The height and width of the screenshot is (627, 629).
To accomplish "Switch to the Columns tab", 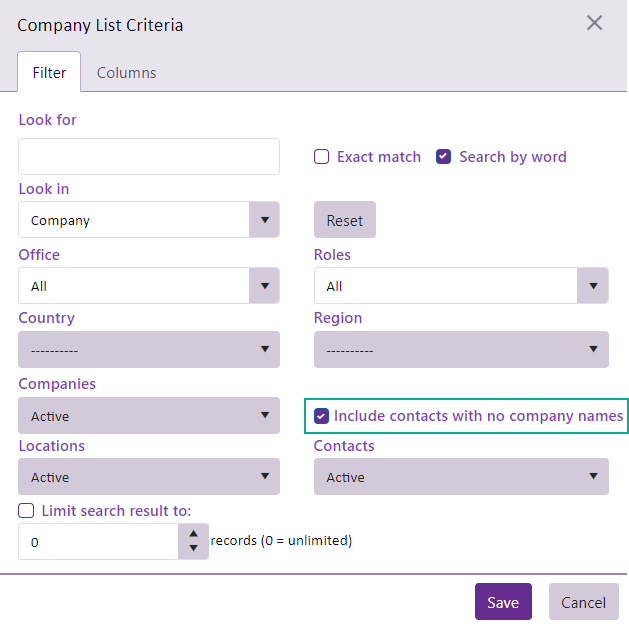I will [x=126, y=73].
